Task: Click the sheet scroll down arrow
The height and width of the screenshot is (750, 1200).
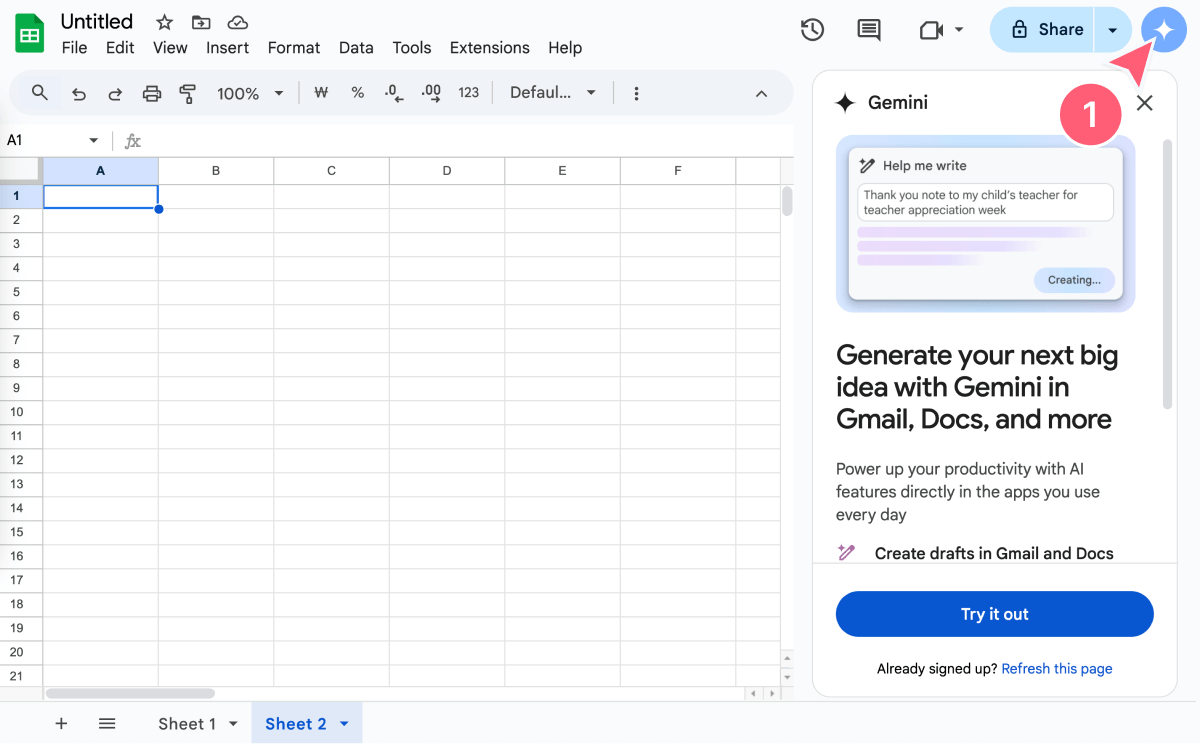Action: (x=787, y=676)
